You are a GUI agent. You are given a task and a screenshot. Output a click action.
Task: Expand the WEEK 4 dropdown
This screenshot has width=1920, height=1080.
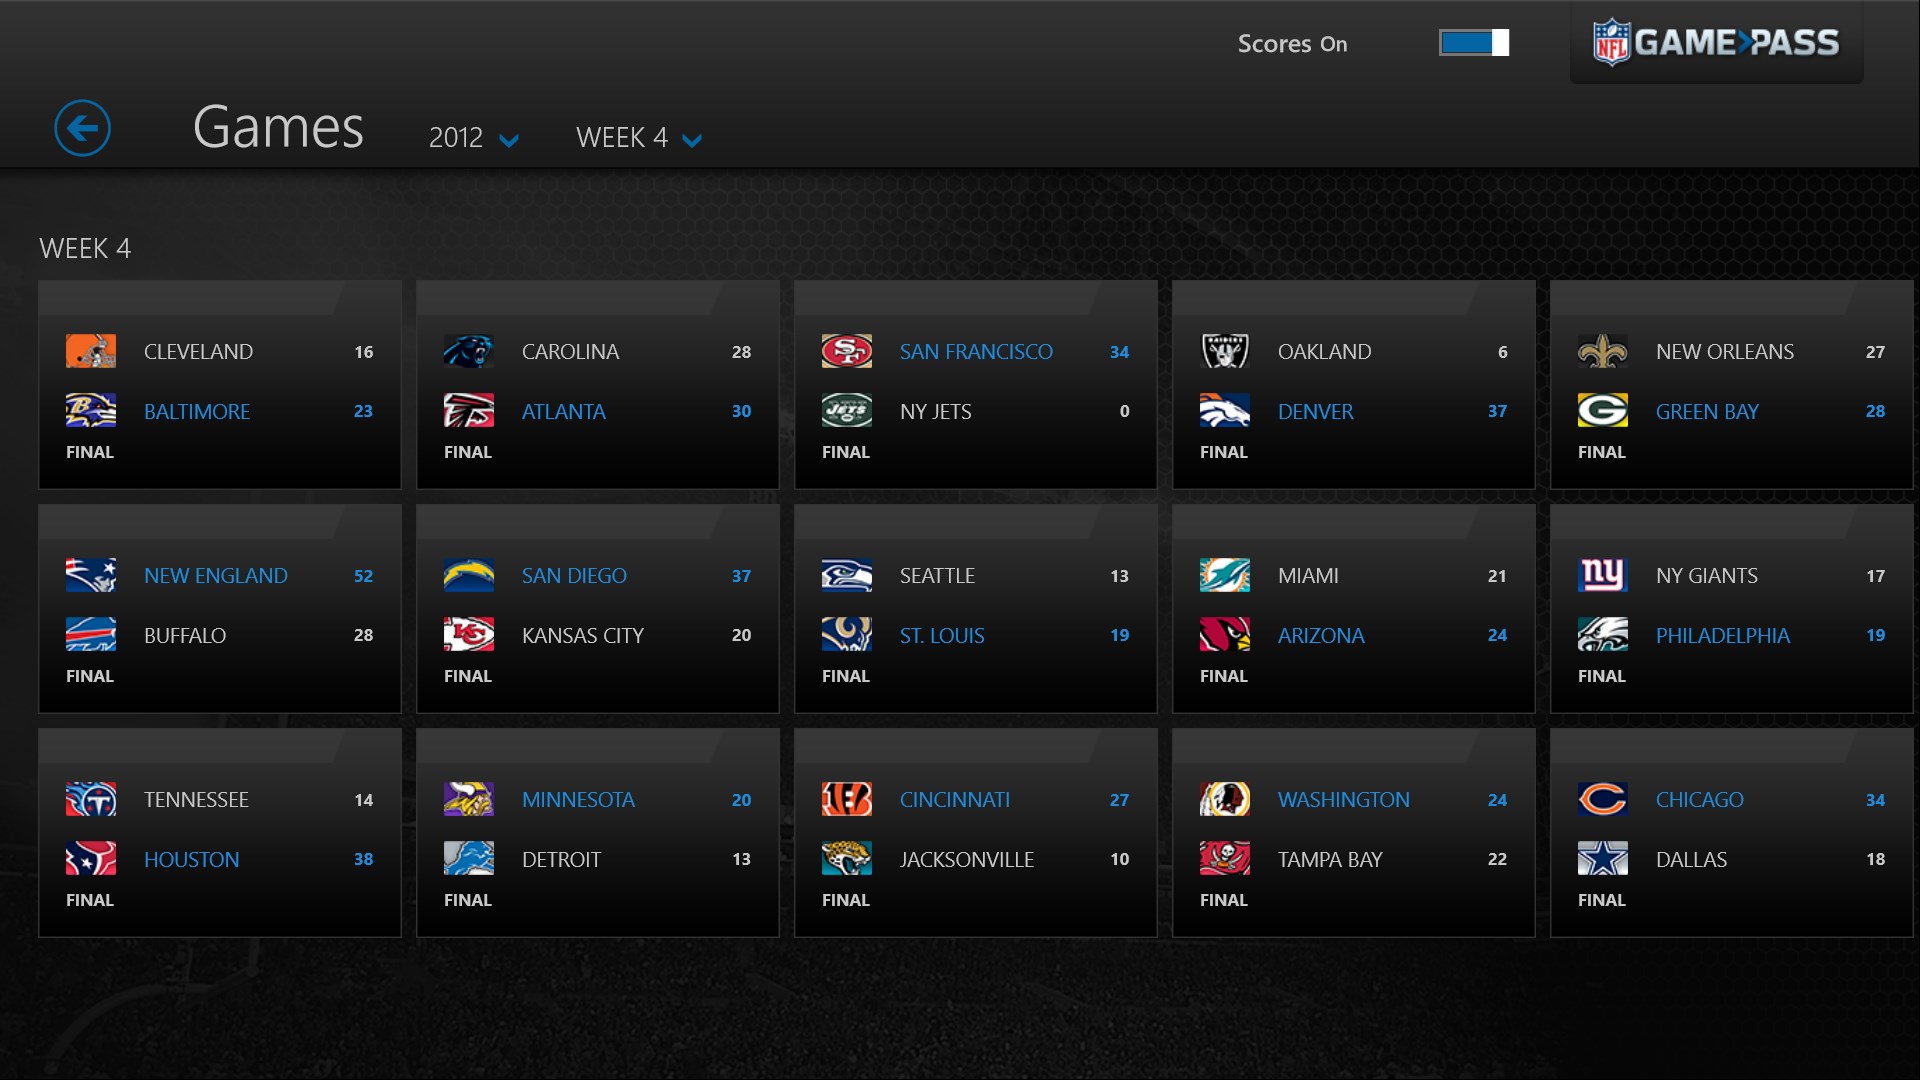[638, 138]
